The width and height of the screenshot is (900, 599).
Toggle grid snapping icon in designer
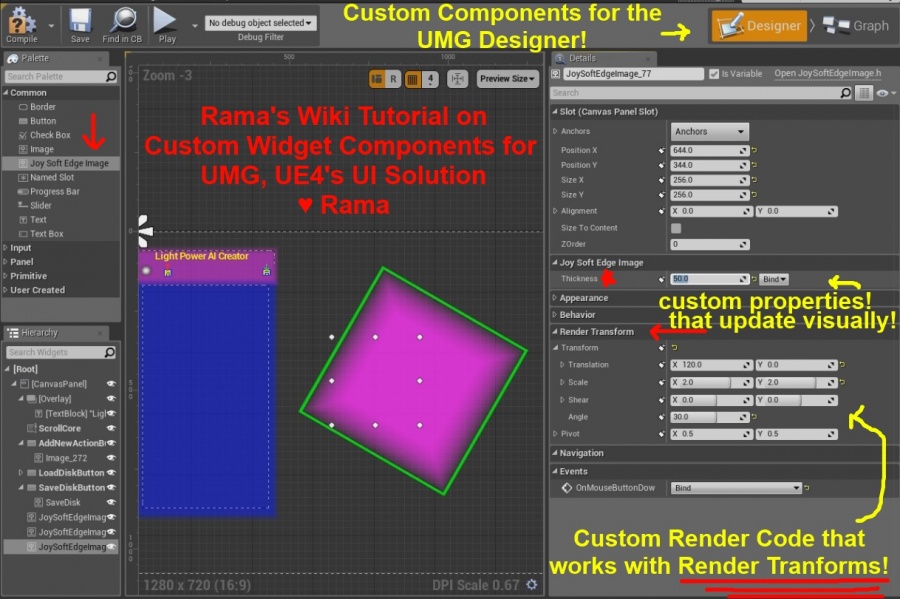click(413, 79)
